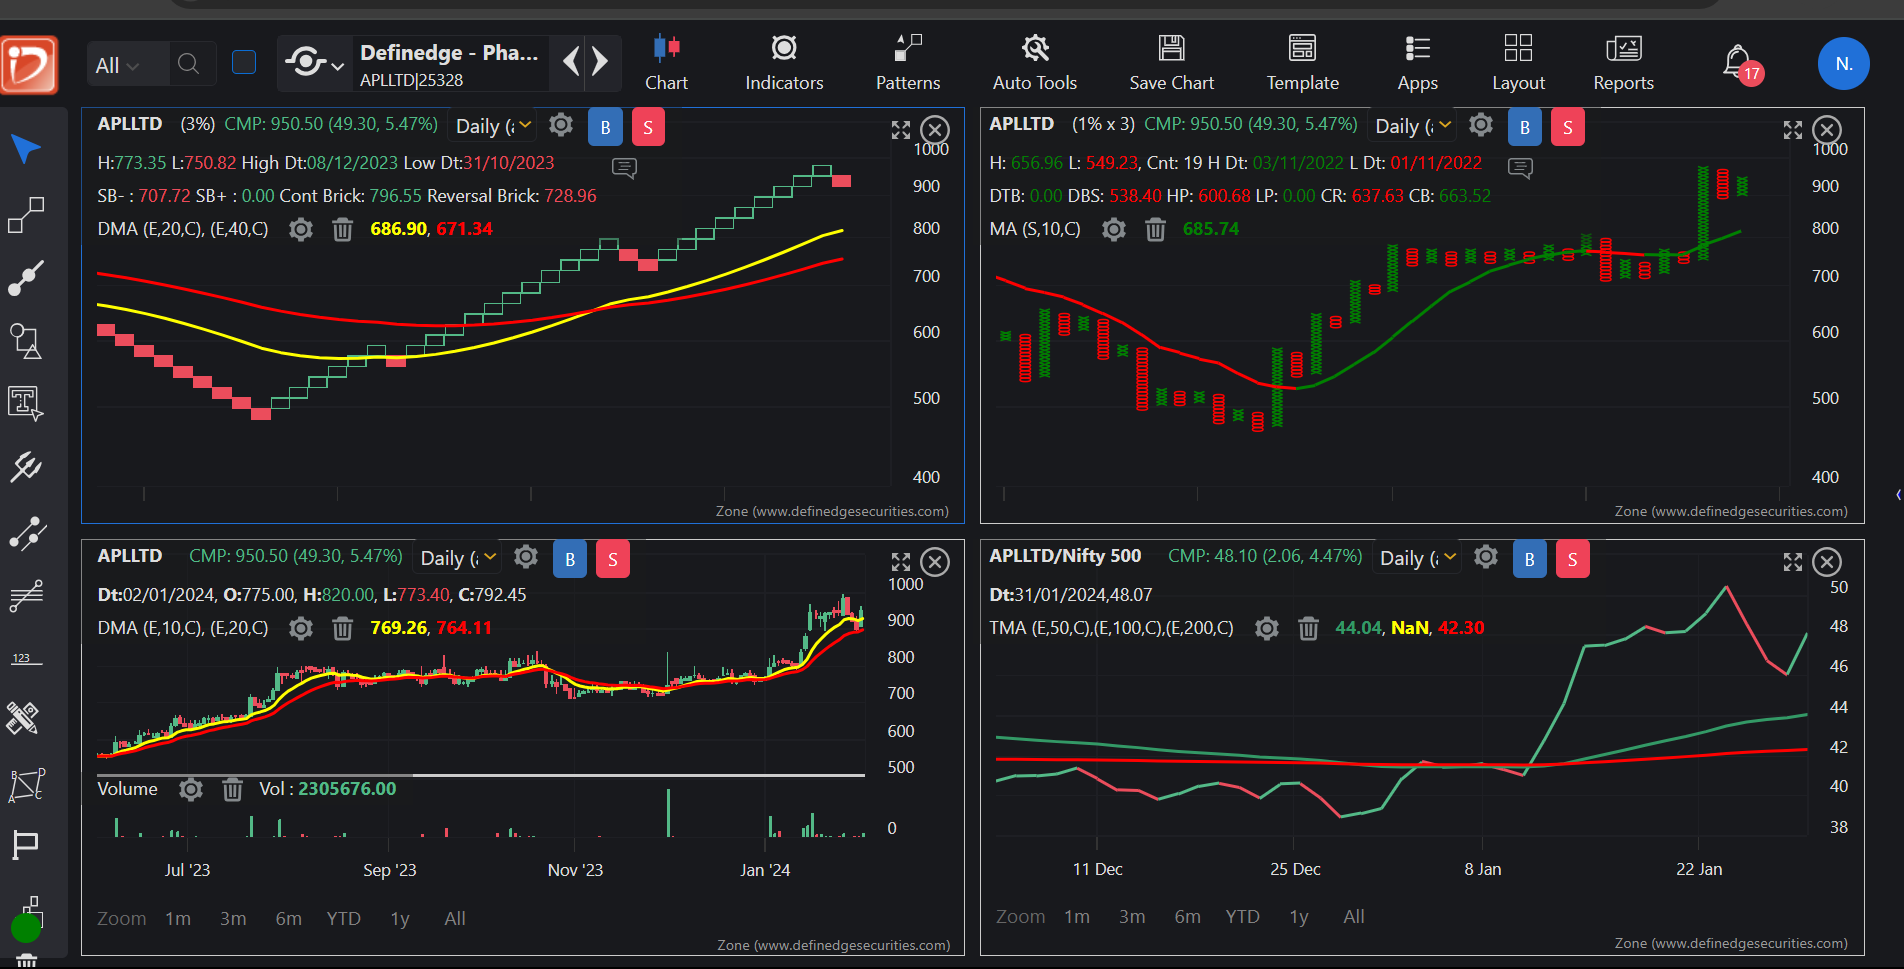
Task: Select the Fibonacci retracement lines tool
Action: [x=26, y=595]
